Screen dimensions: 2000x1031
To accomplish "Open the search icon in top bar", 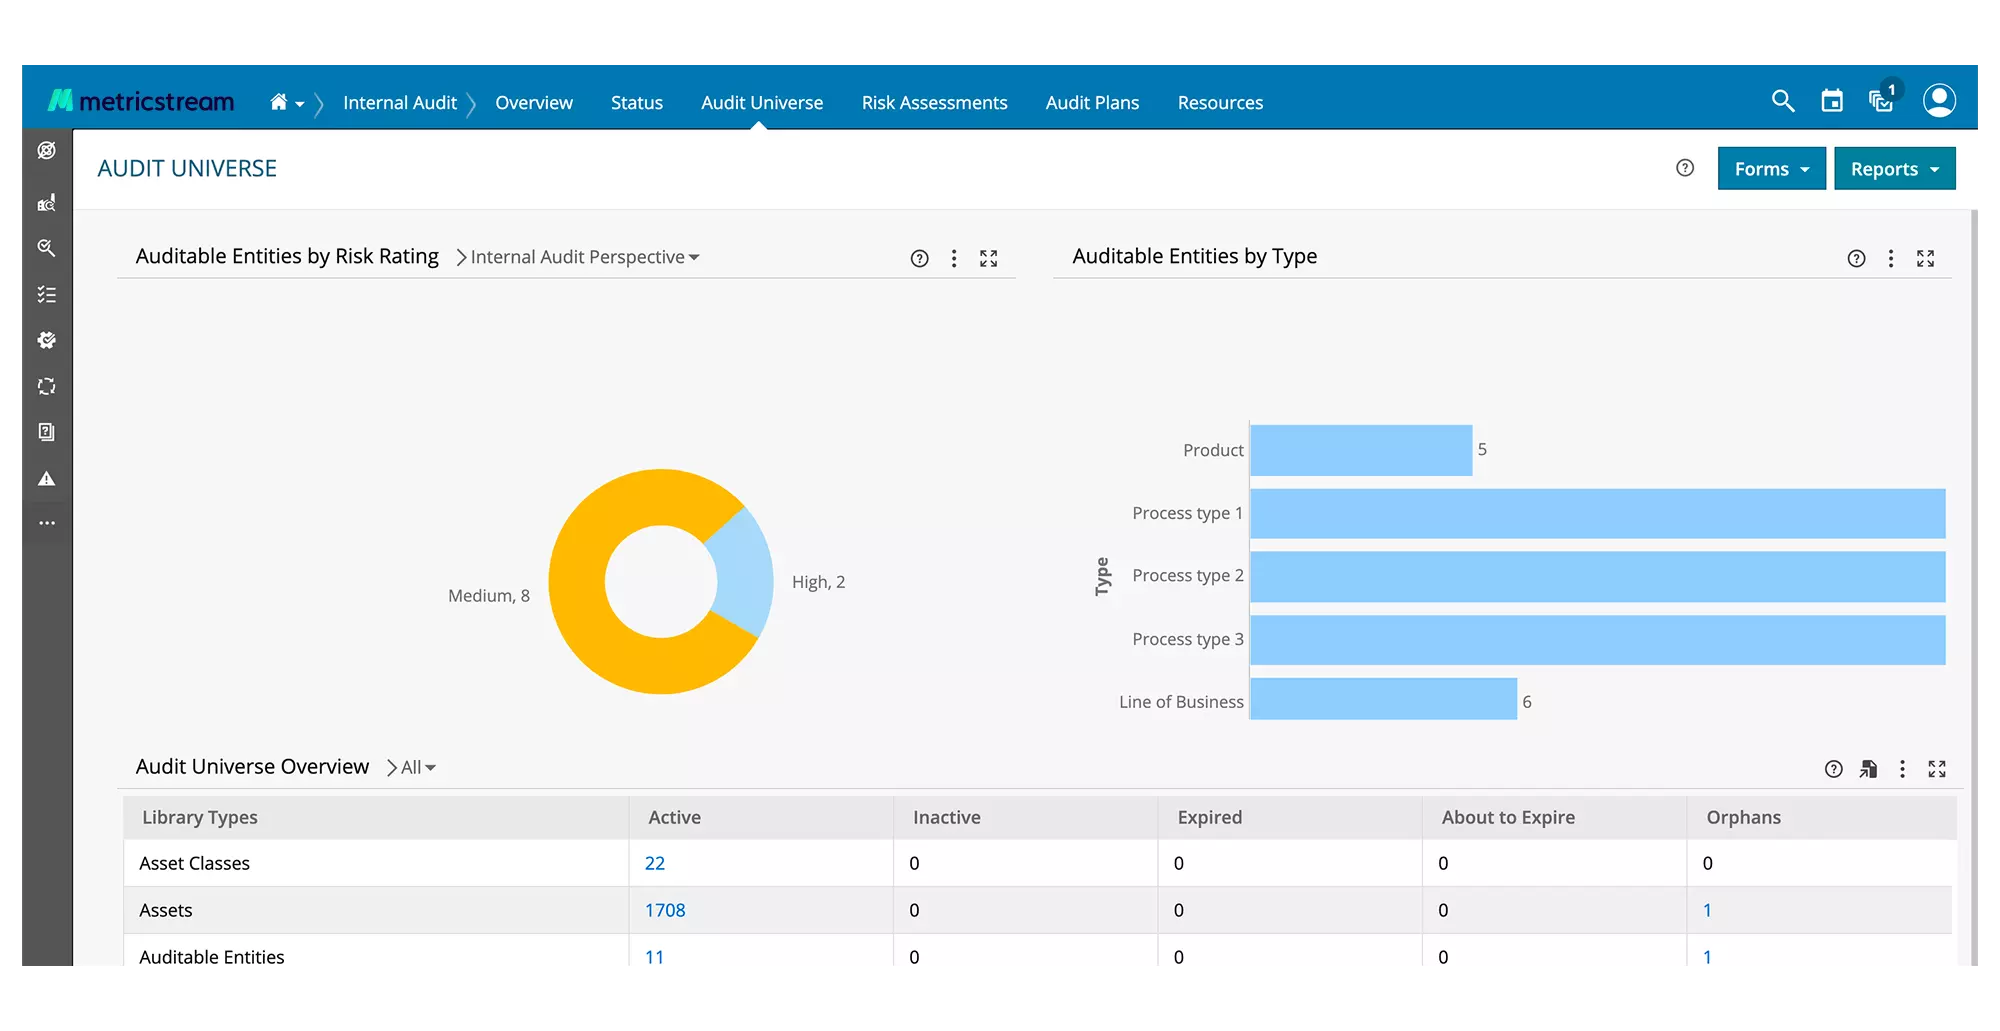I will [1783, 101].
